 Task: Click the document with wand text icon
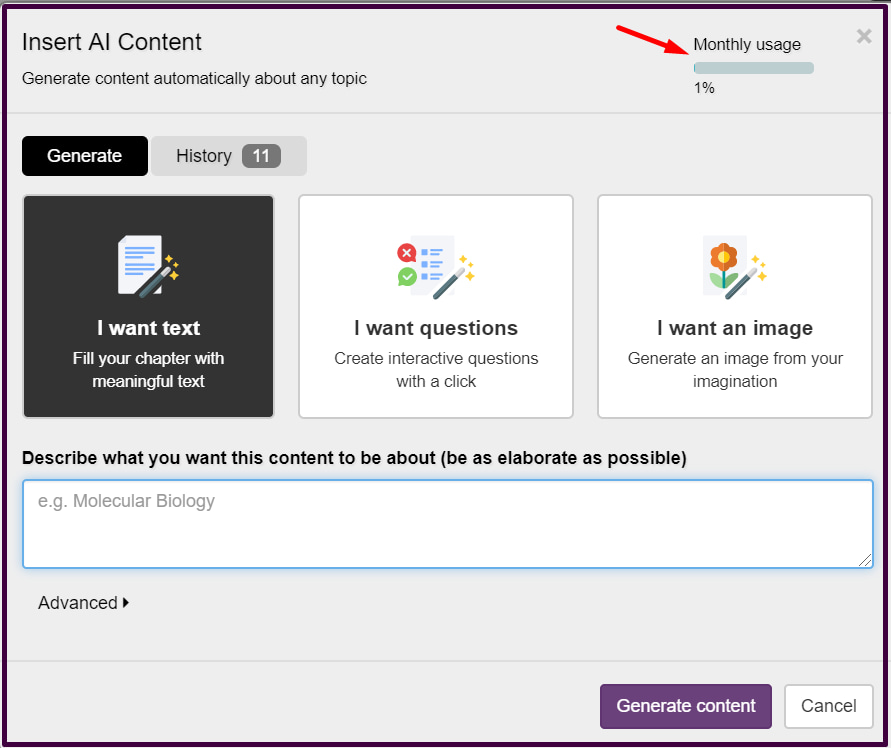(x=148, y=265)
